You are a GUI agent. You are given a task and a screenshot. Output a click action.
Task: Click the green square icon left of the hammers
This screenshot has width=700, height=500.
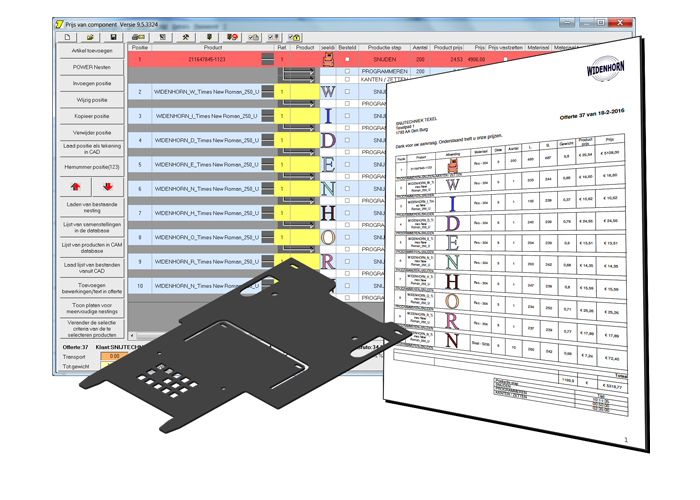coord(162,37)
